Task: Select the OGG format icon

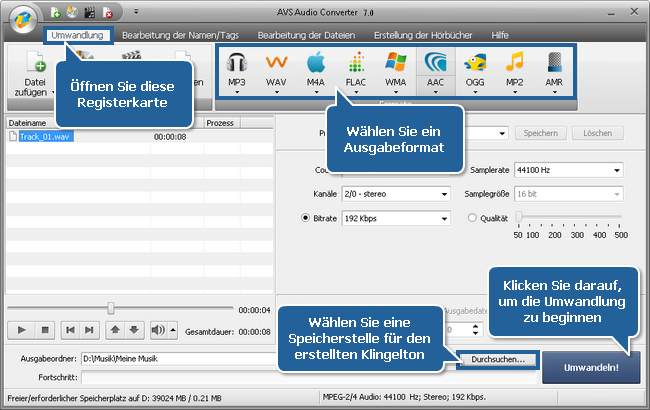Action: 476,68
